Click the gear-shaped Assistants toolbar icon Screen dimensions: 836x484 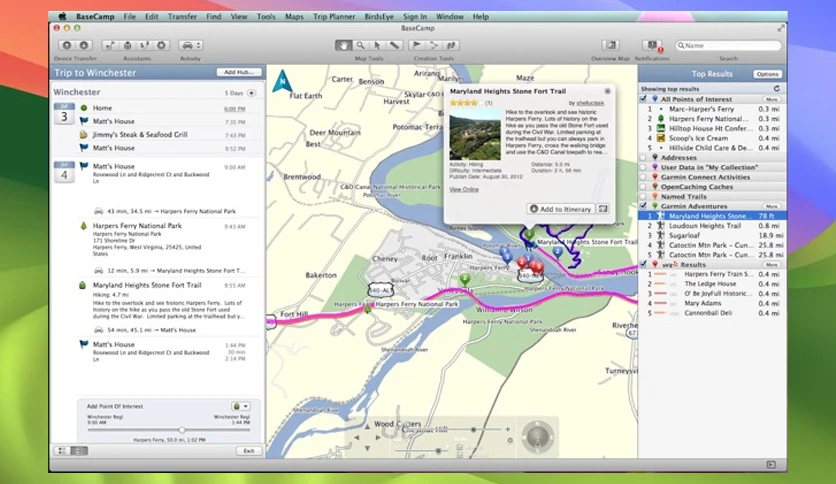162,45
